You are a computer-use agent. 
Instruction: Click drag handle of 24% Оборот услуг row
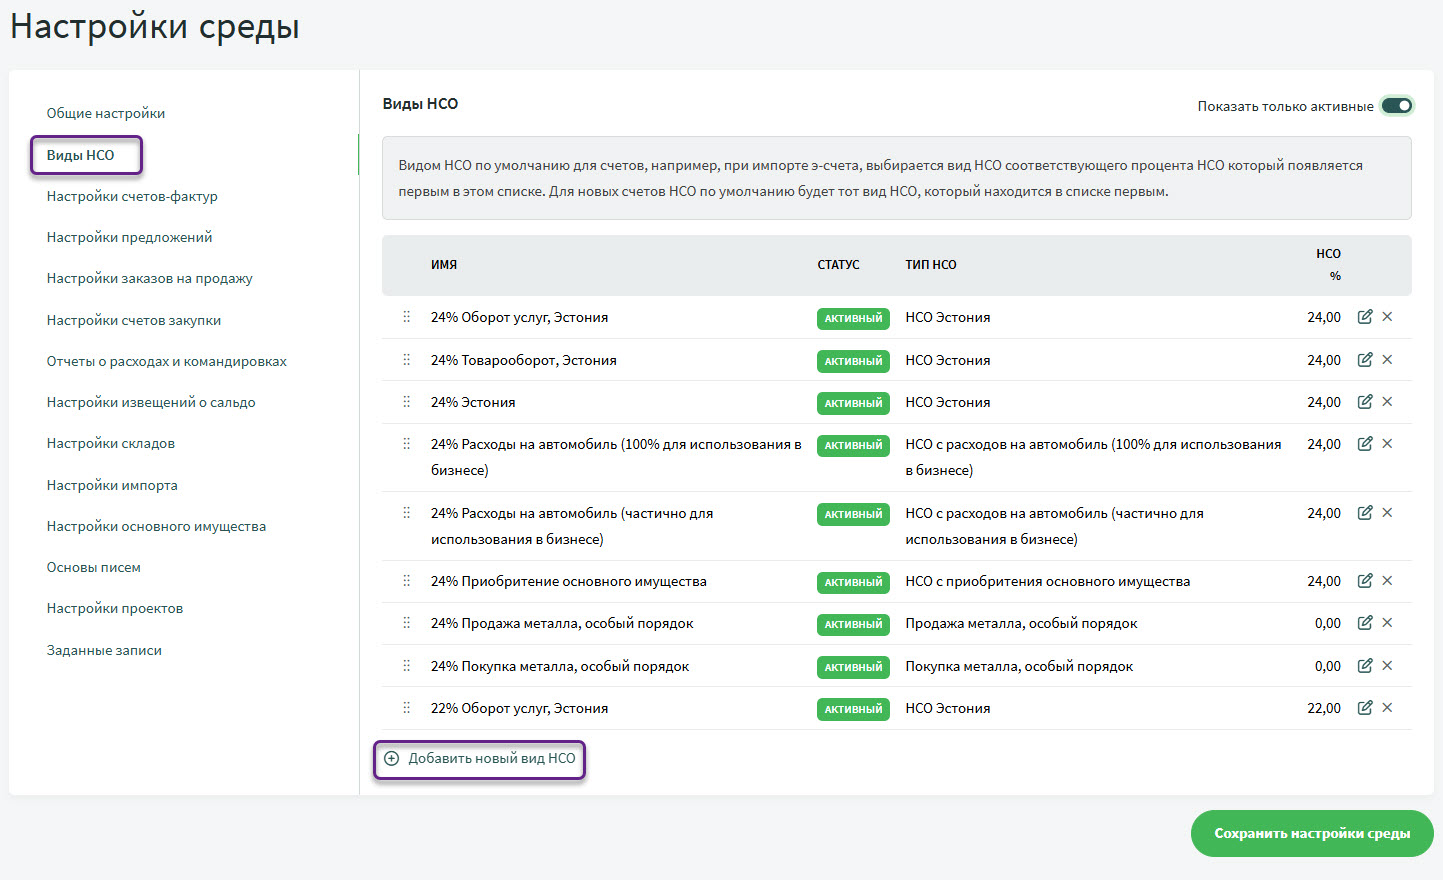point(406,317)
